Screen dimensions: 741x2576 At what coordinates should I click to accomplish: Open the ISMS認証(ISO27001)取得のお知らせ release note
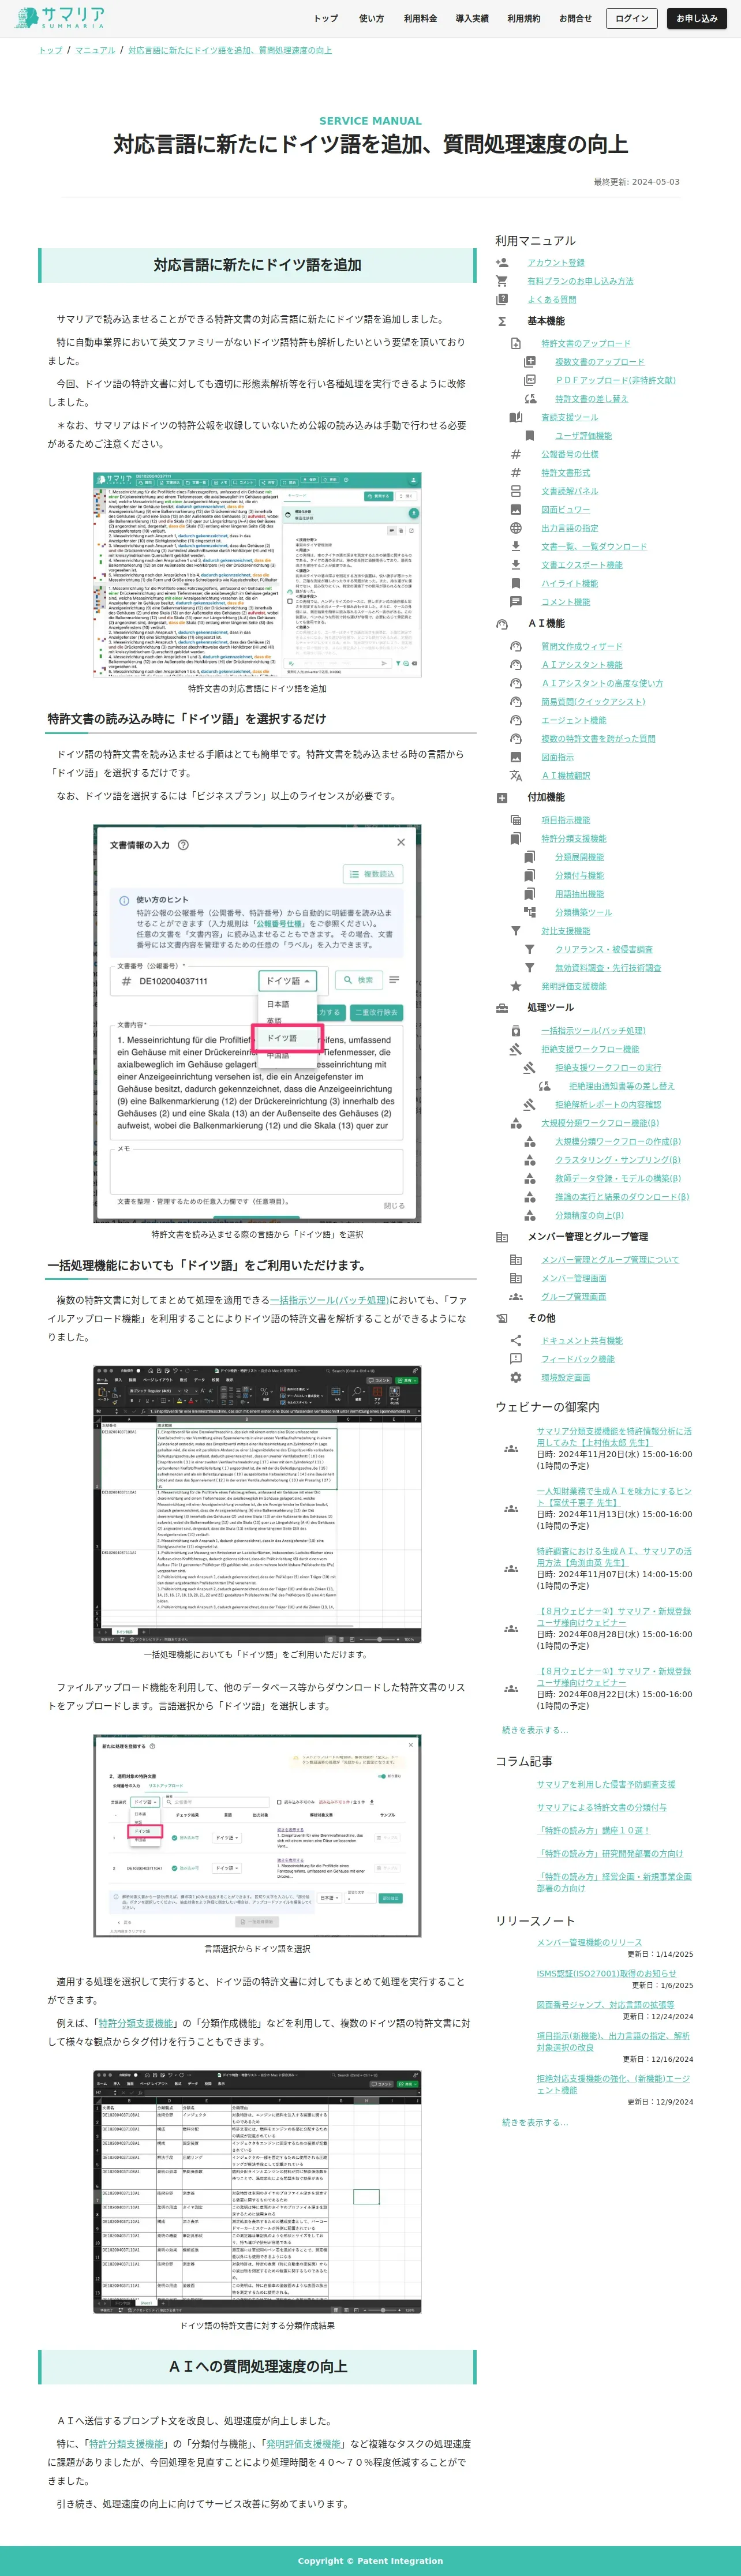point(606,1974)
